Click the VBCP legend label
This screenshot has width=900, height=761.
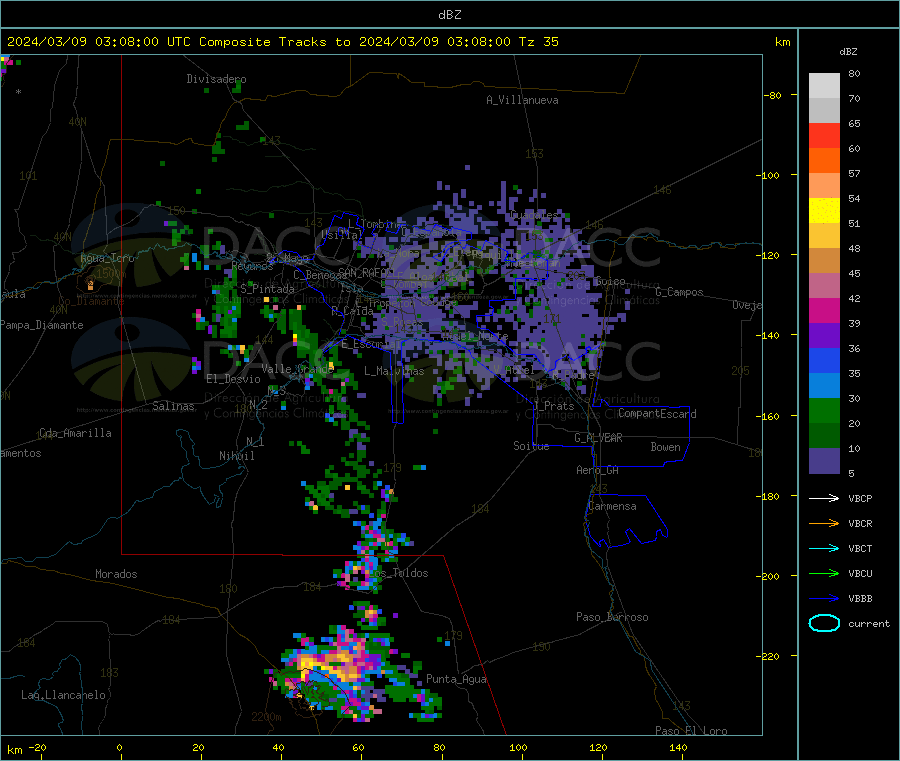[860, 498]
